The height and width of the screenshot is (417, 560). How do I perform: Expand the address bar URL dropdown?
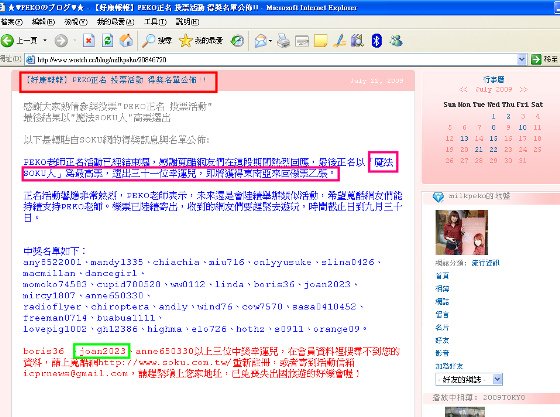click(x=521, y=59)
